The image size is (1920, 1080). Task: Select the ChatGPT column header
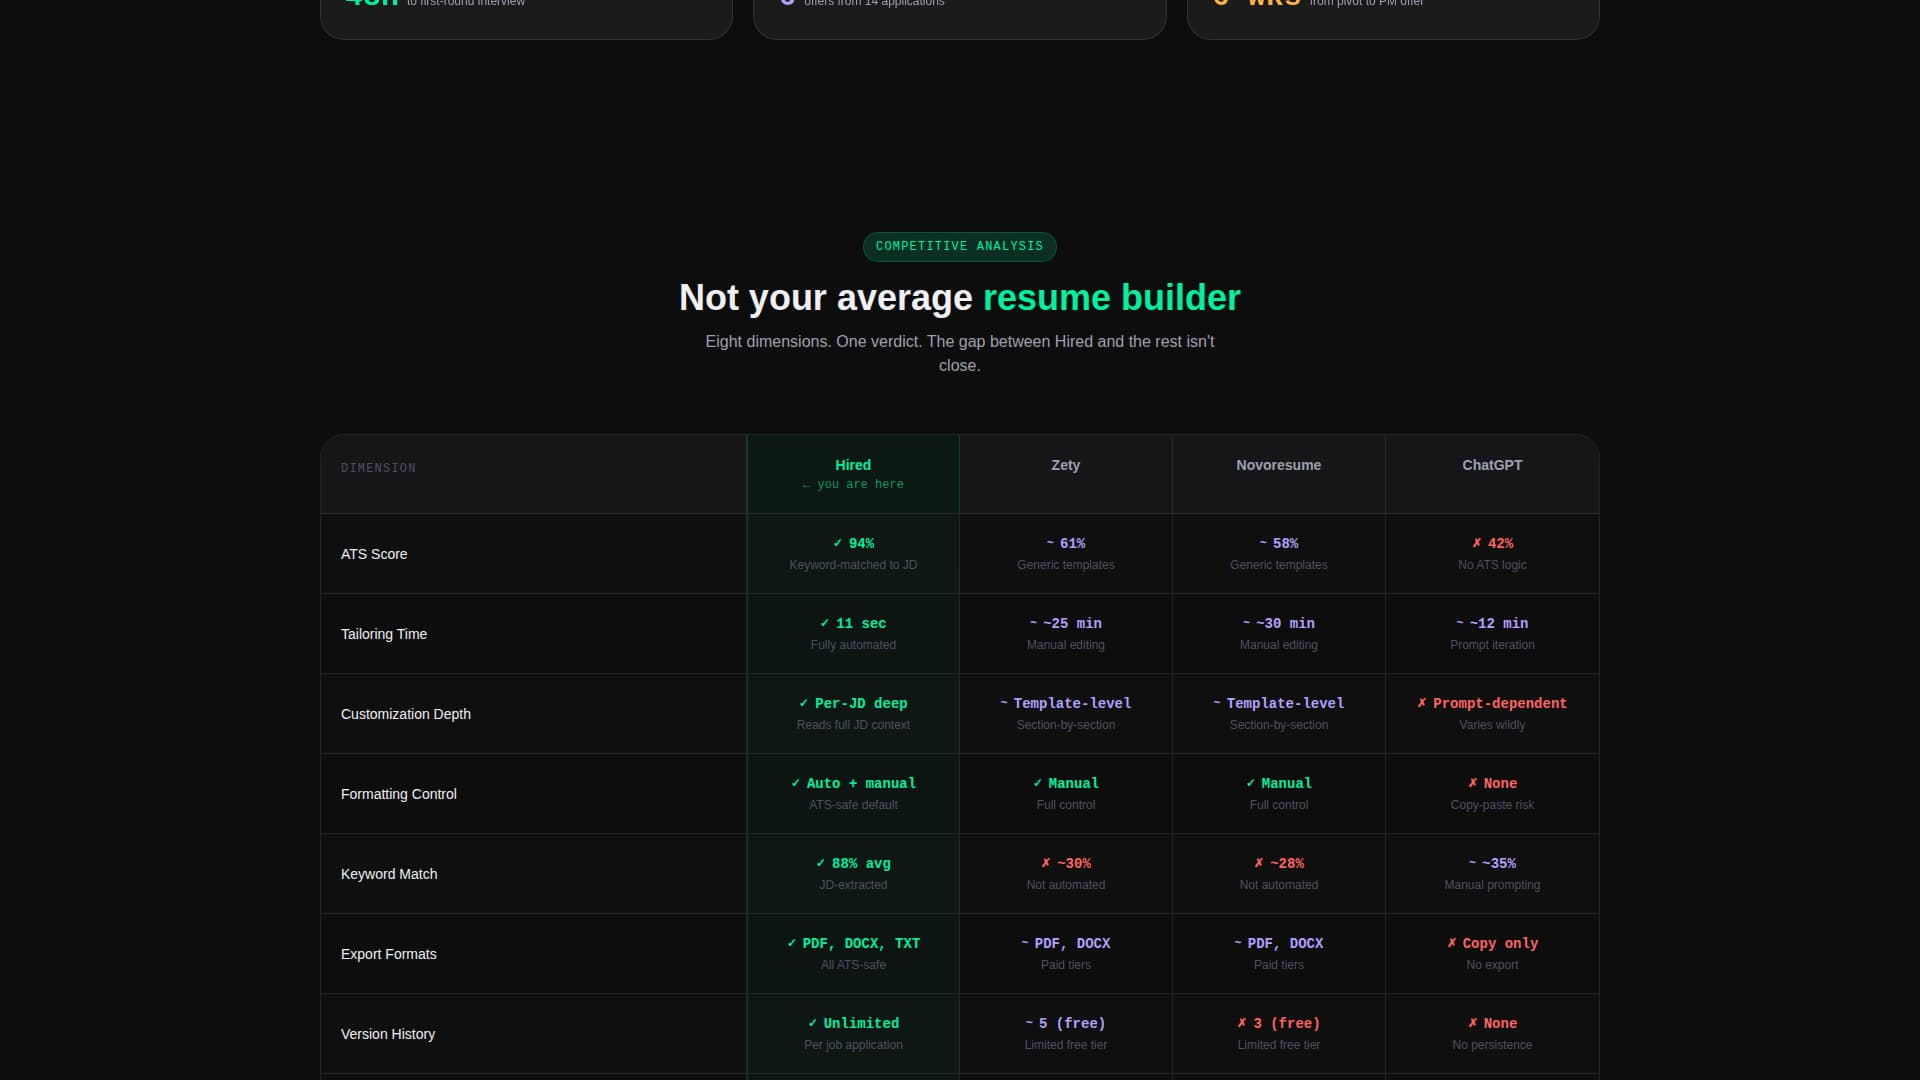[x=1492, y=474]
